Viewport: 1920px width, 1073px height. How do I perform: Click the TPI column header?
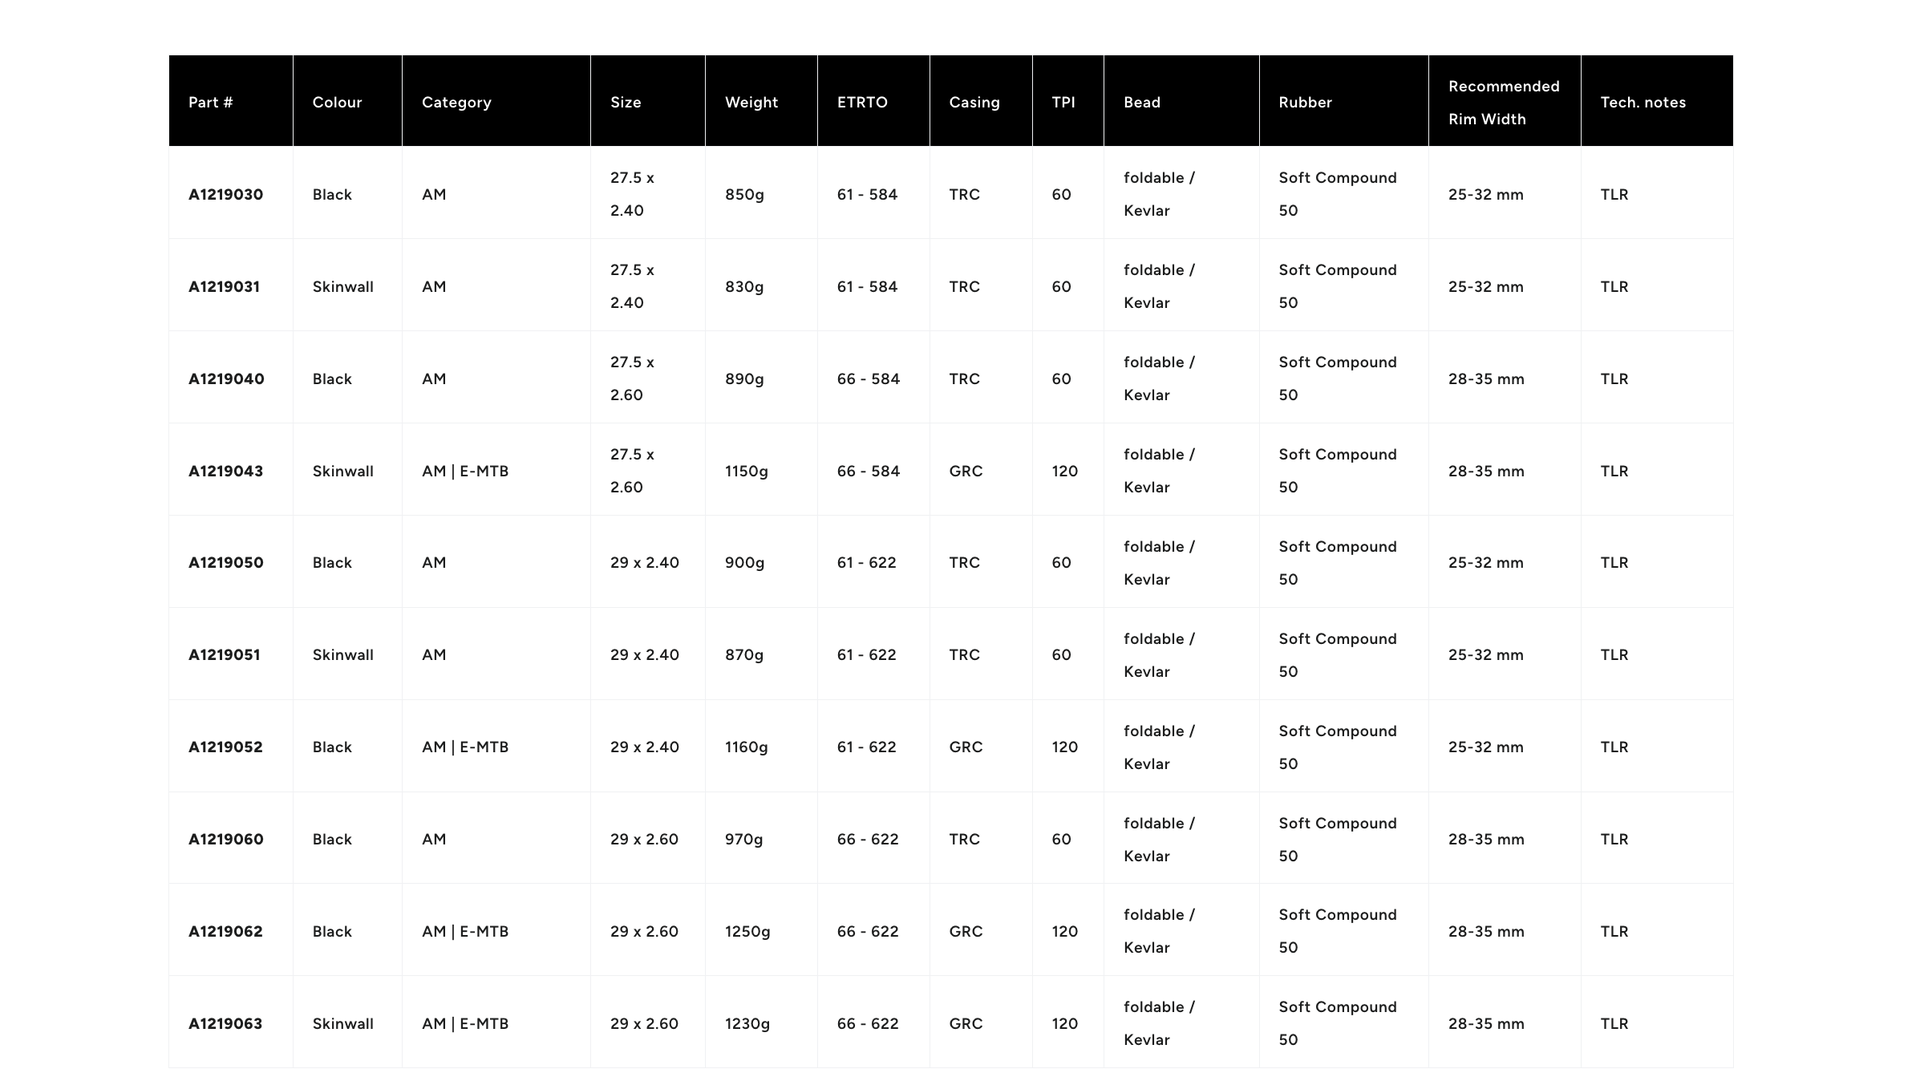click(1063, 102)
